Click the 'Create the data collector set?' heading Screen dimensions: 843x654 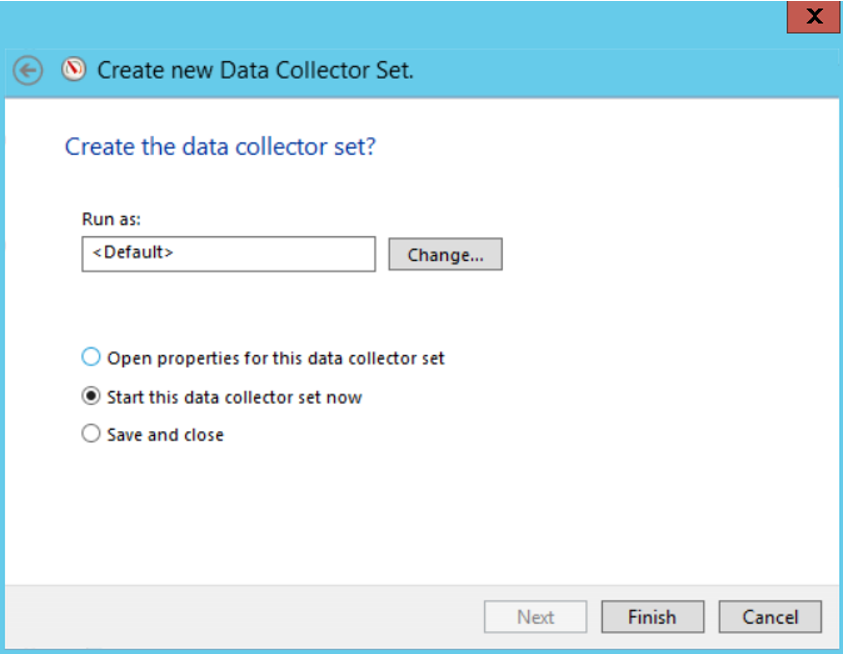coord(220,146)
